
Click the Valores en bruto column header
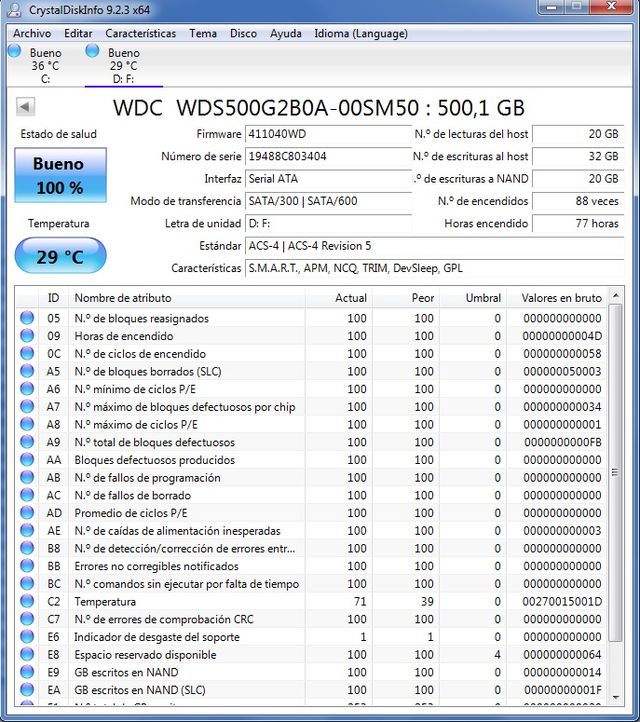click(x=558, y=298)
